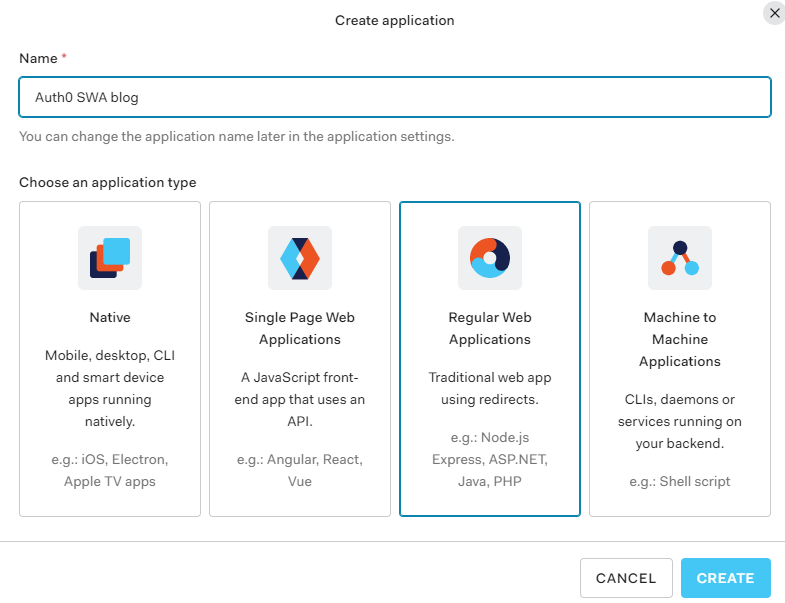The image size is (785, 603).
Task: Pick the Regular Web Applications title
Action: coord(490,329)
